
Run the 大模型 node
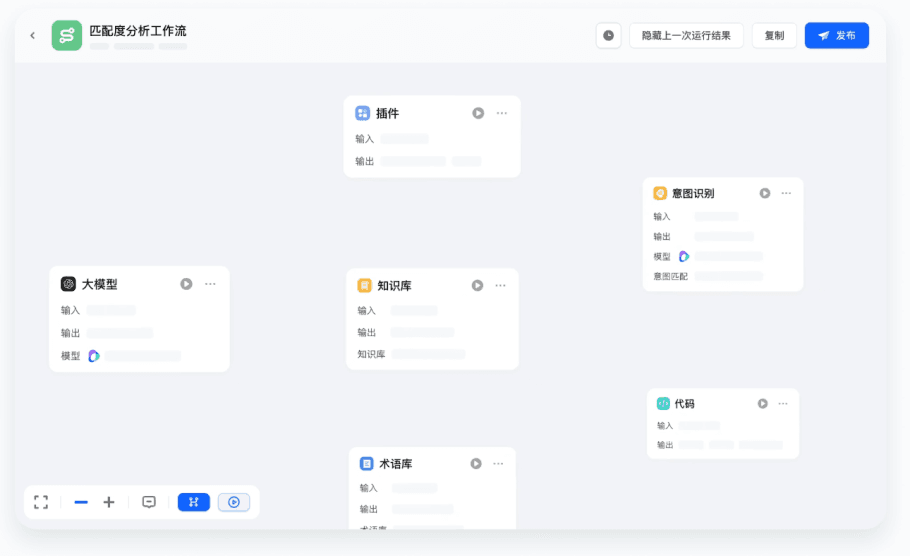186,284
